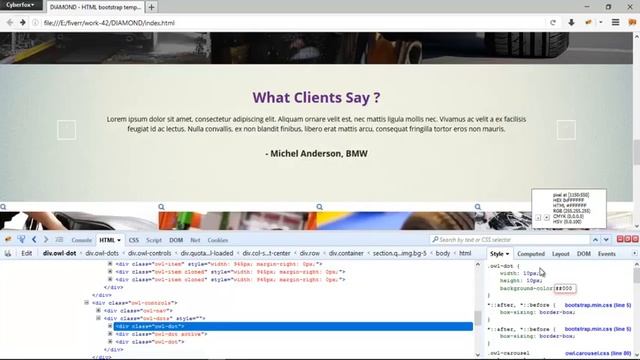Click the middle red Firebug window button

[x=628, y=239]
